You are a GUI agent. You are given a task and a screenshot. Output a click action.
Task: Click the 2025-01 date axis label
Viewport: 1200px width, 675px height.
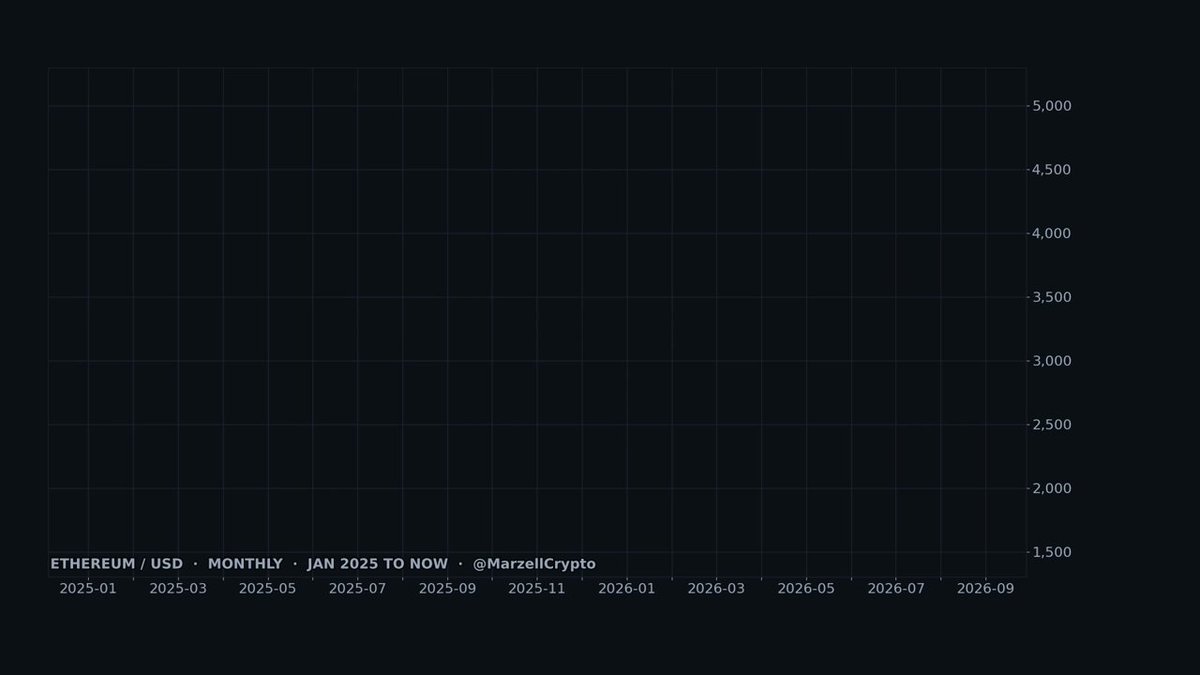point(88,589)
